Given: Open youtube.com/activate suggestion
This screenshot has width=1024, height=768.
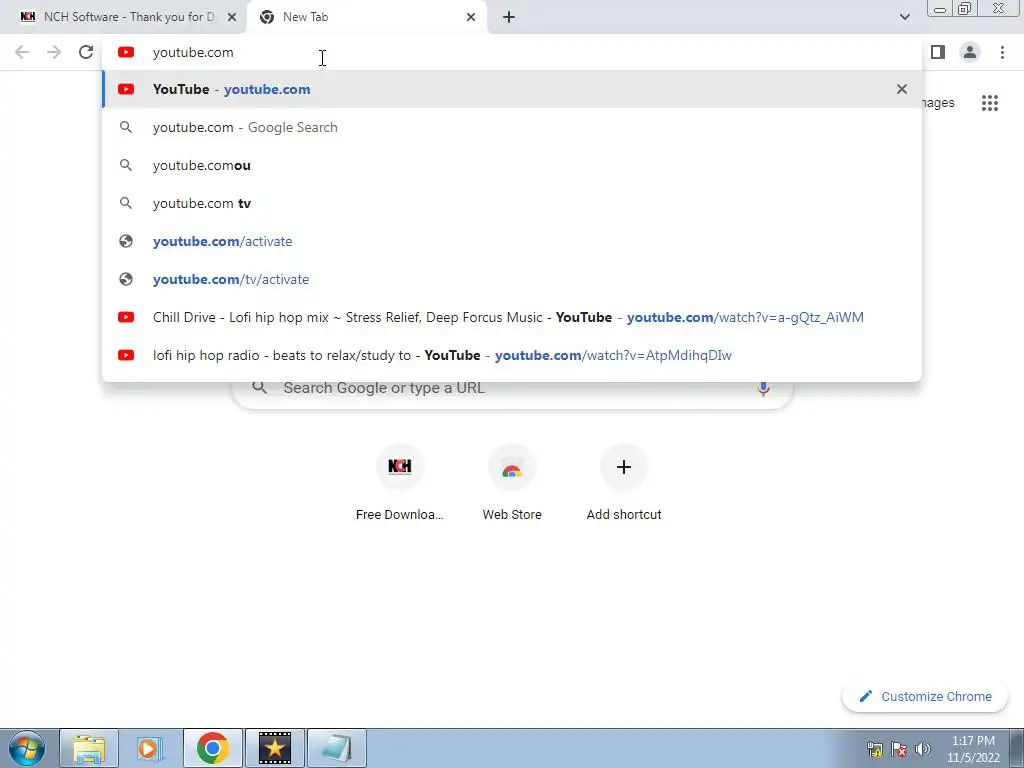Looking at the screenshot, I should tap(512, 241).
